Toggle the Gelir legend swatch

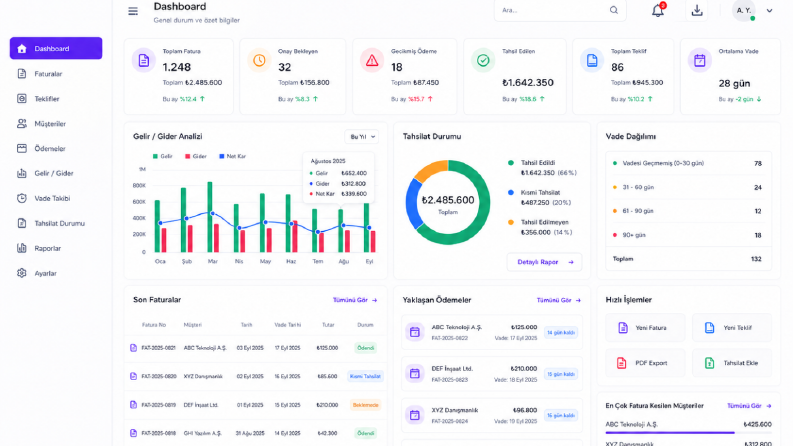click(155, 156)
